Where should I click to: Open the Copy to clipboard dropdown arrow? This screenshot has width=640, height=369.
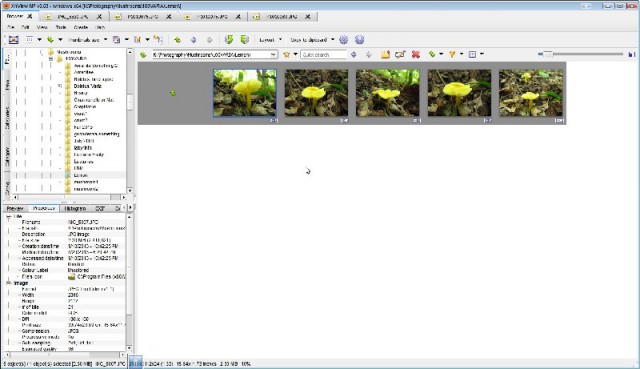click(332, 40)
